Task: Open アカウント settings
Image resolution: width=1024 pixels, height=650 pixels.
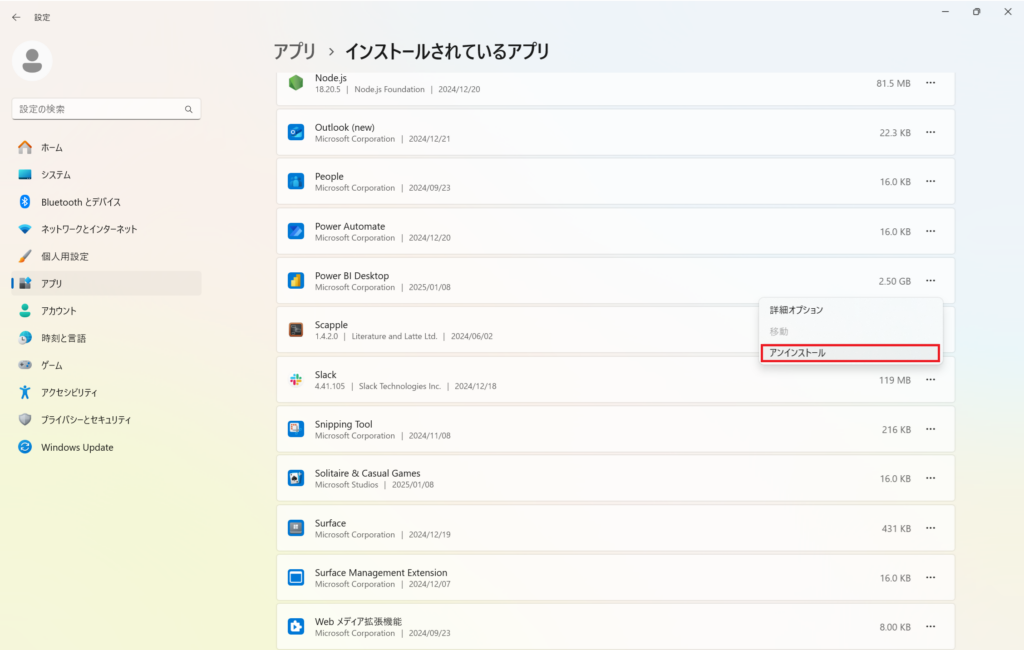Action: (x=106, y=311)
